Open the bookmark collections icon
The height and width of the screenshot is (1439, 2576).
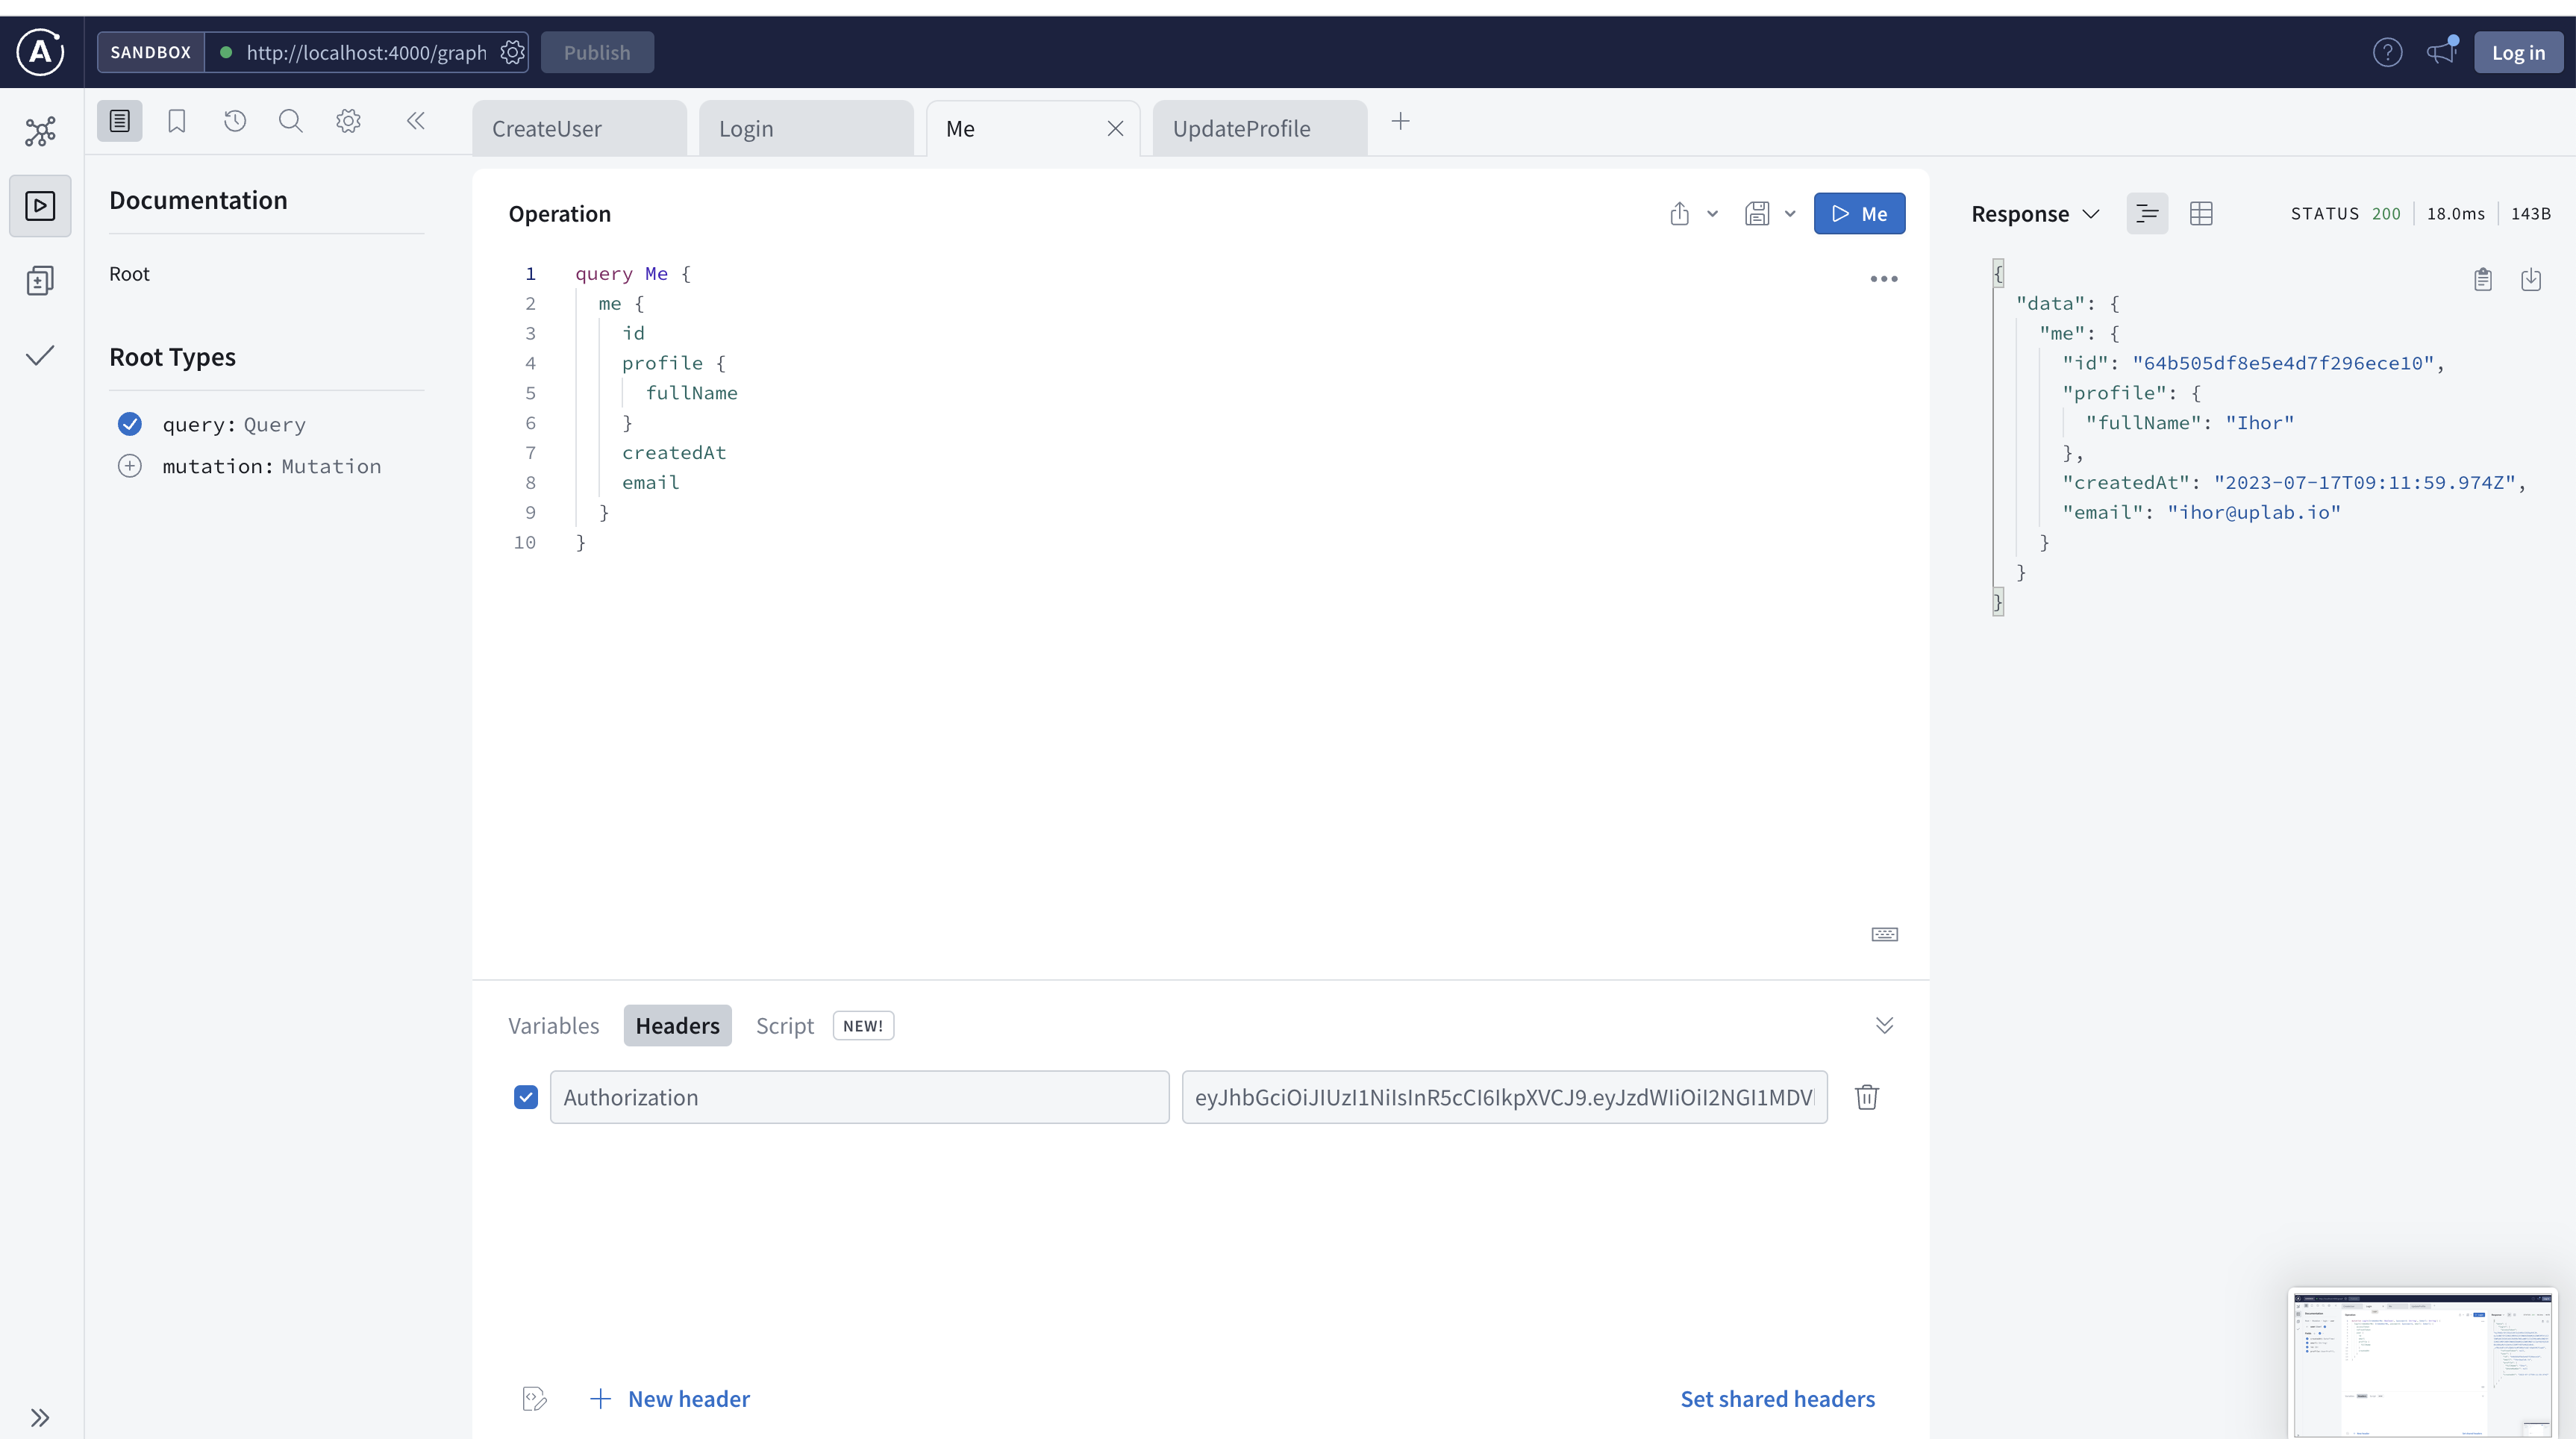[x=177, y=121]
